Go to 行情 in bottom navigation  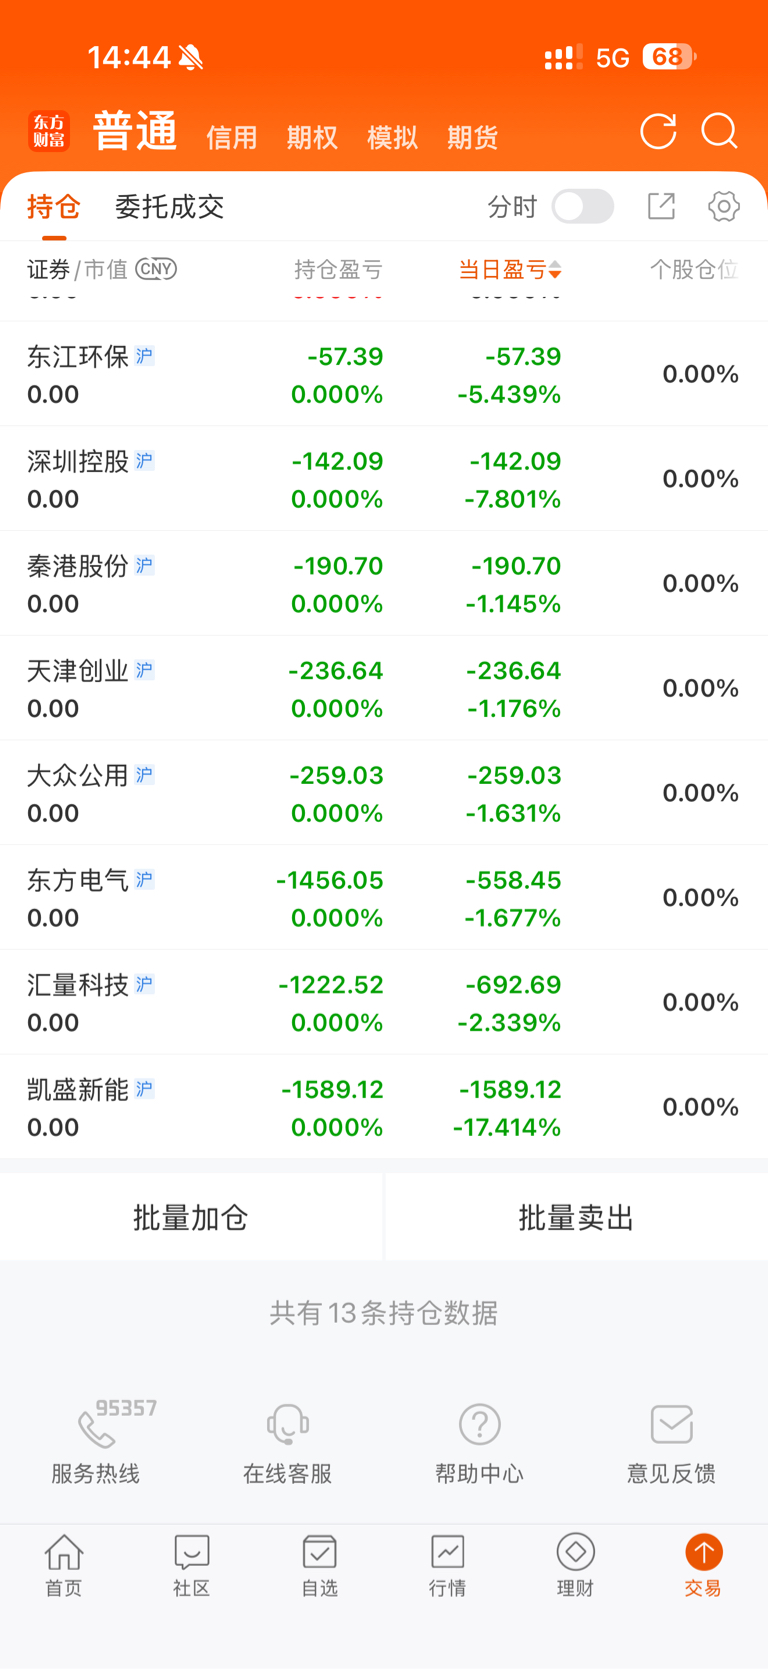pos(447,1565)
